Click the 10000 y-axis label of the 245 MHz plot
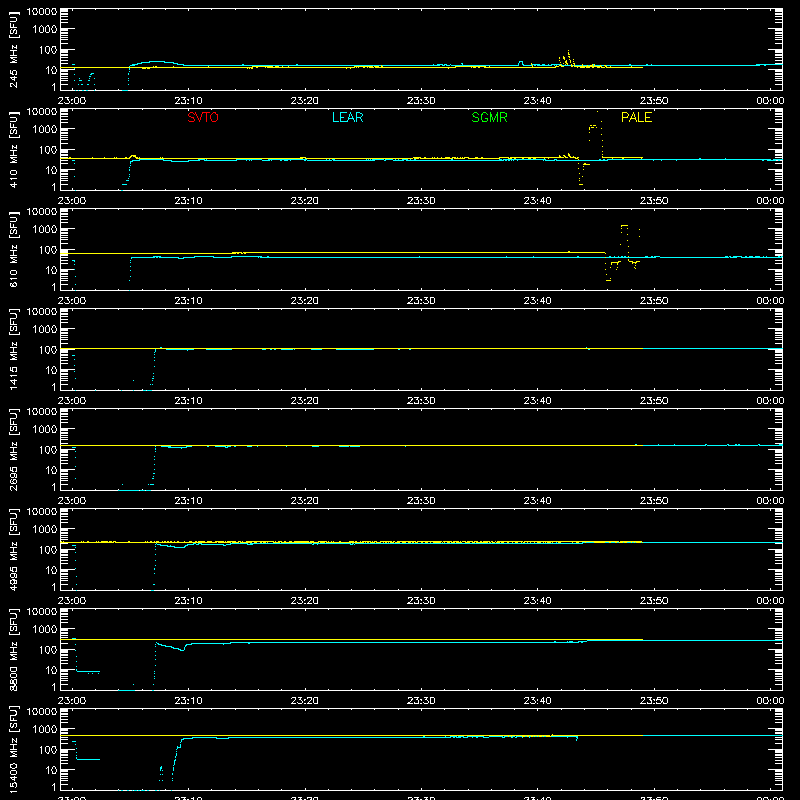This screenshot has height=800, width=800. [42, 12]
